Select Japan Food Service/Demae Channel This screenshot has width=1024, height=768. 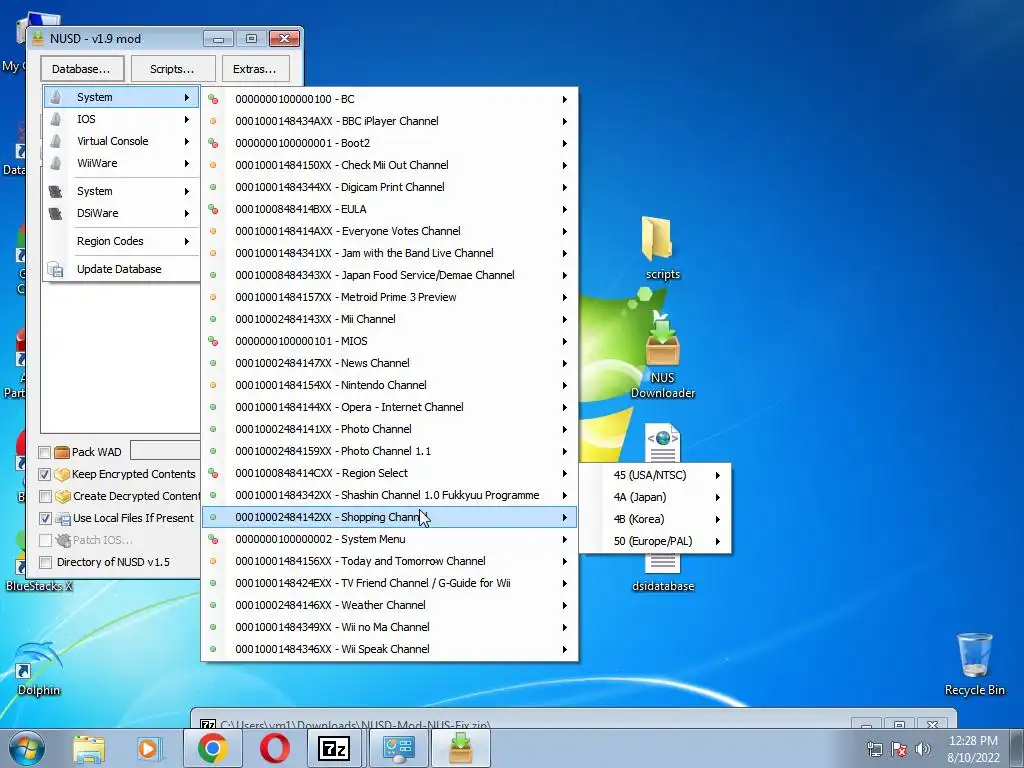pyautogui.click(x=389, y=276)
